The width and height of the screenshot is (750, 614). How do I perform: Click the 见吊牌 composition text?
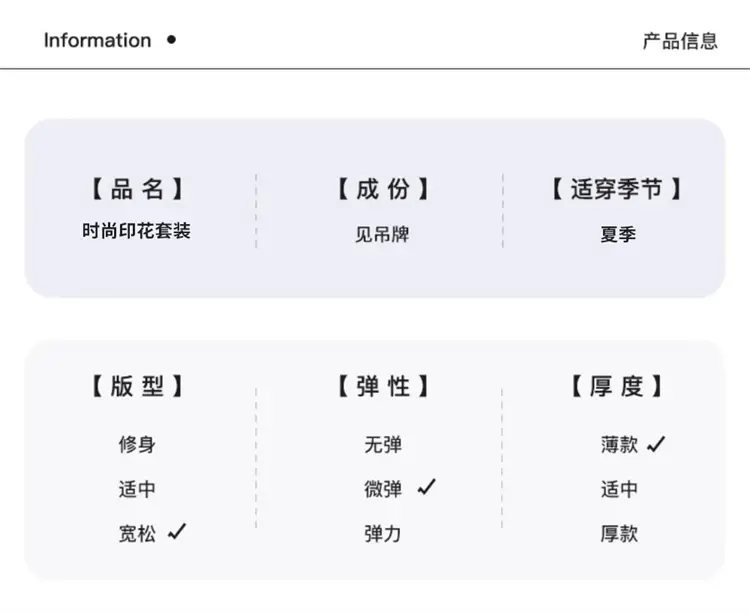[382, 234]
